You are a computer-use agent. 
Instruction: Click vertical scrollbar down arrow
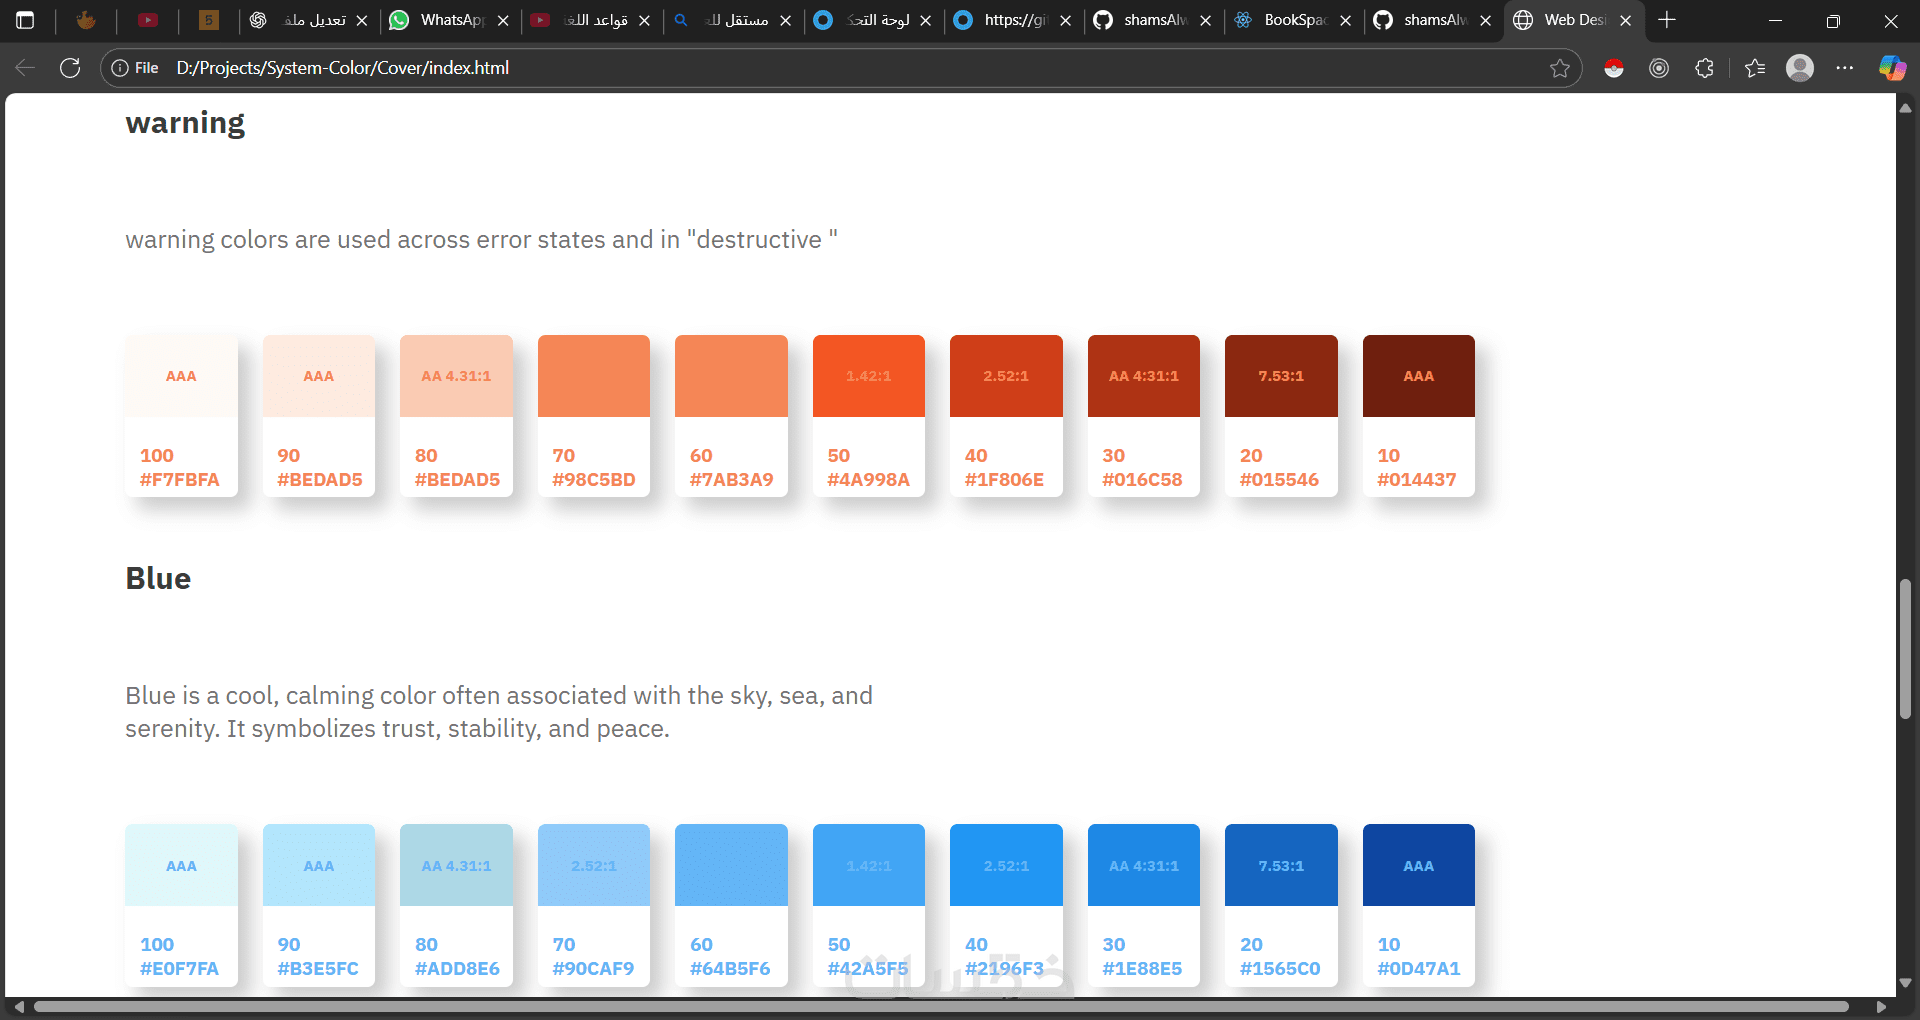(1906, 983)
